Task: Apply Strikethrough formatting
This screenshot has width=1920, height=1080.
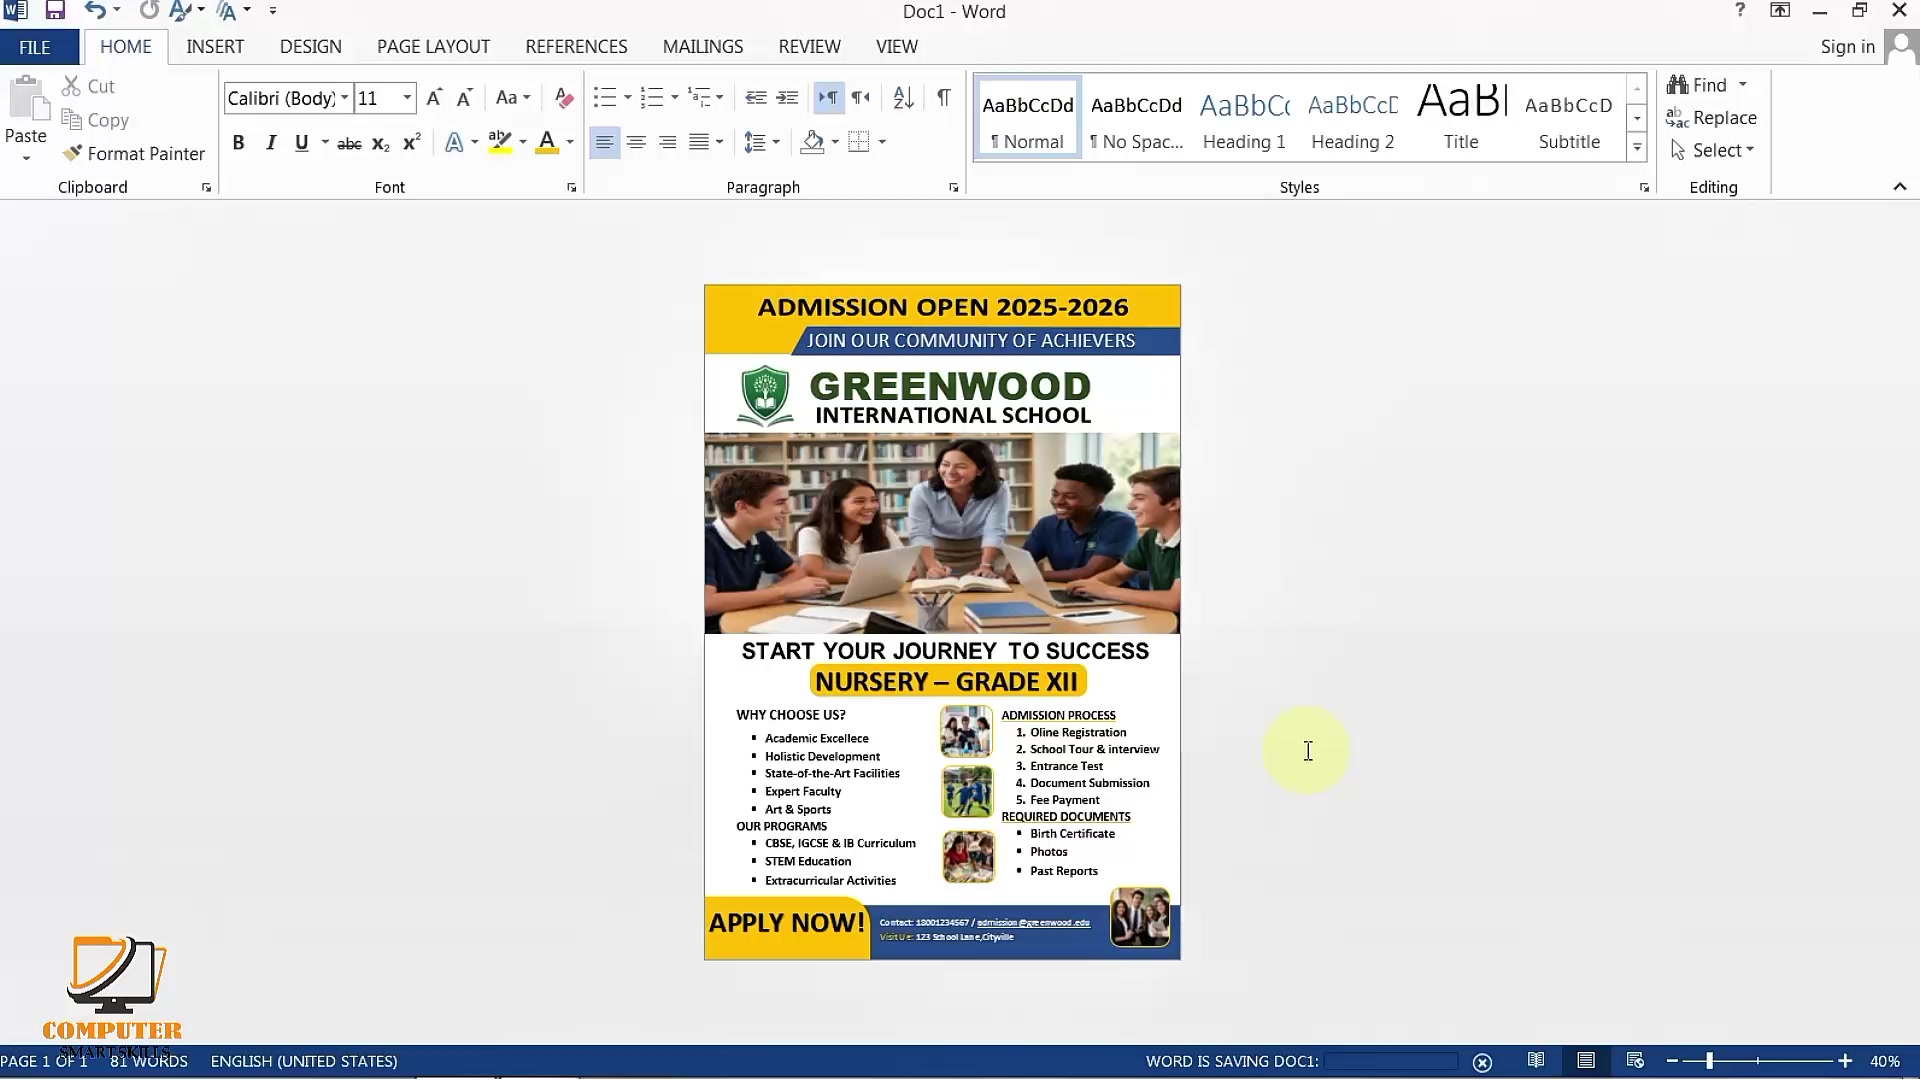Action: (x=349, y=143)
